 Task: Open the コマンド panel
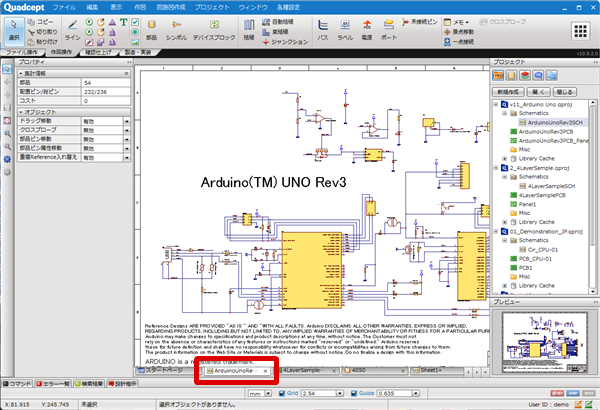pos(17,384)
